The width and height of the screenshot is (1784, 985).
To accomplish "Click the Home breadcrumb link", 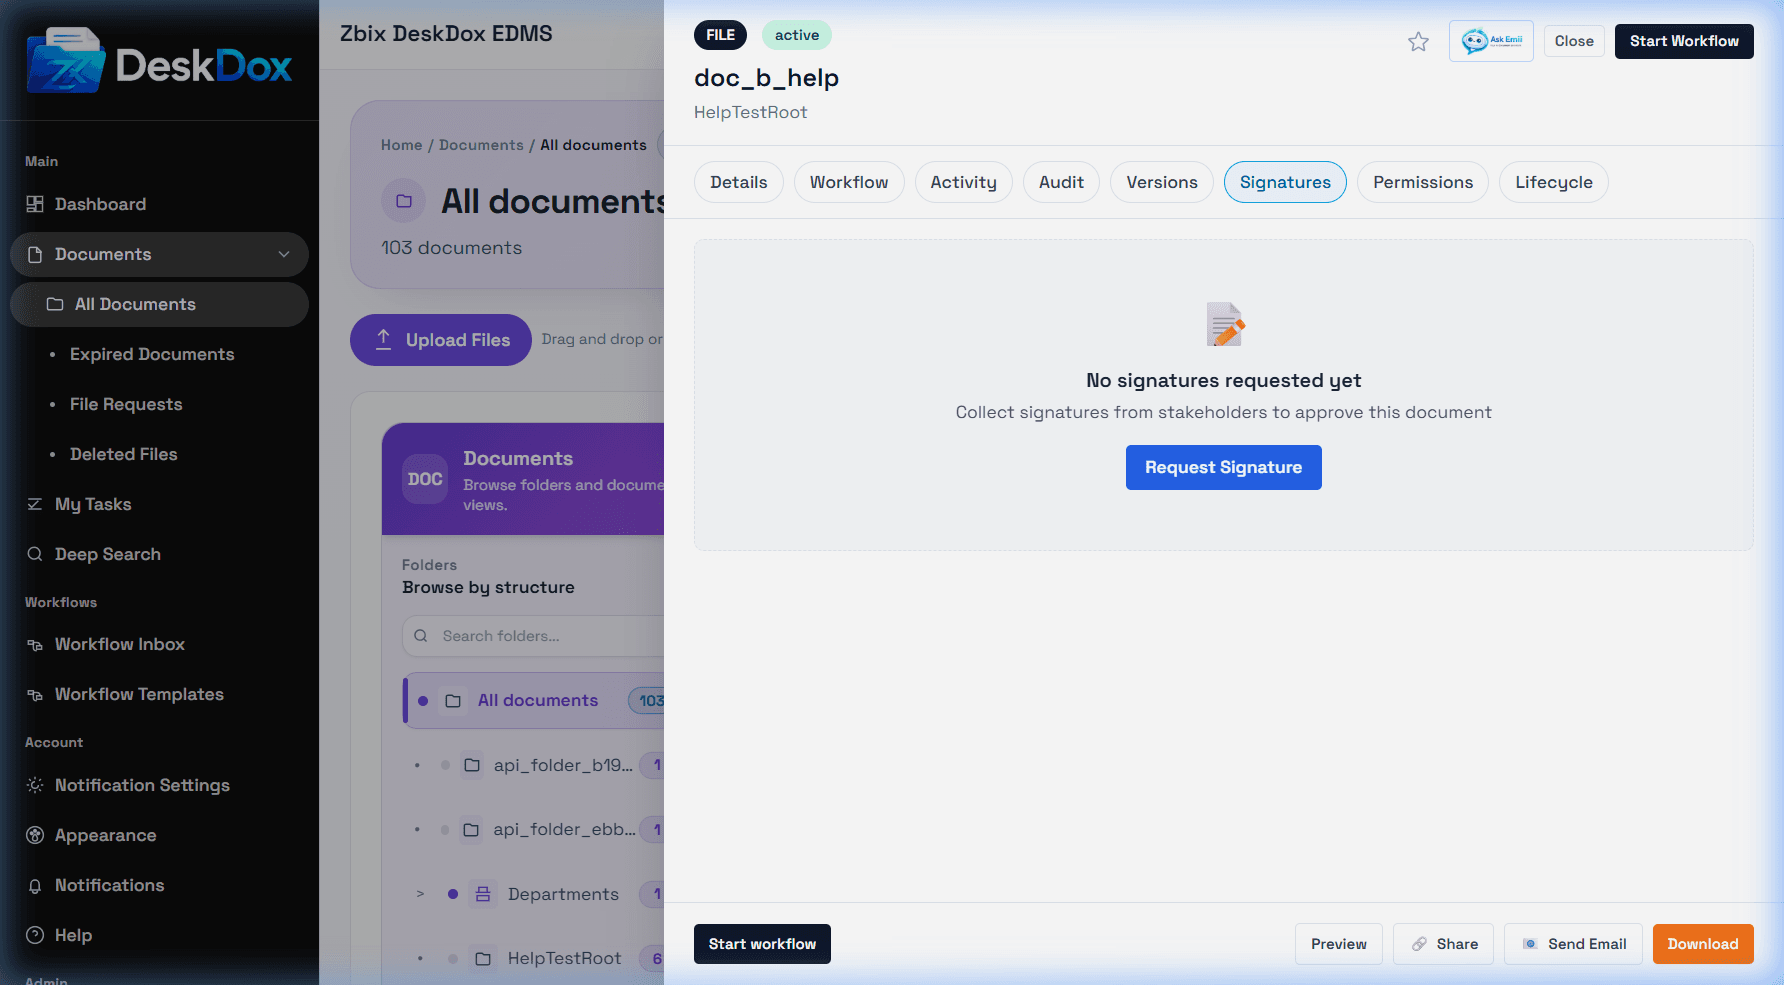I will coord(401,145).
